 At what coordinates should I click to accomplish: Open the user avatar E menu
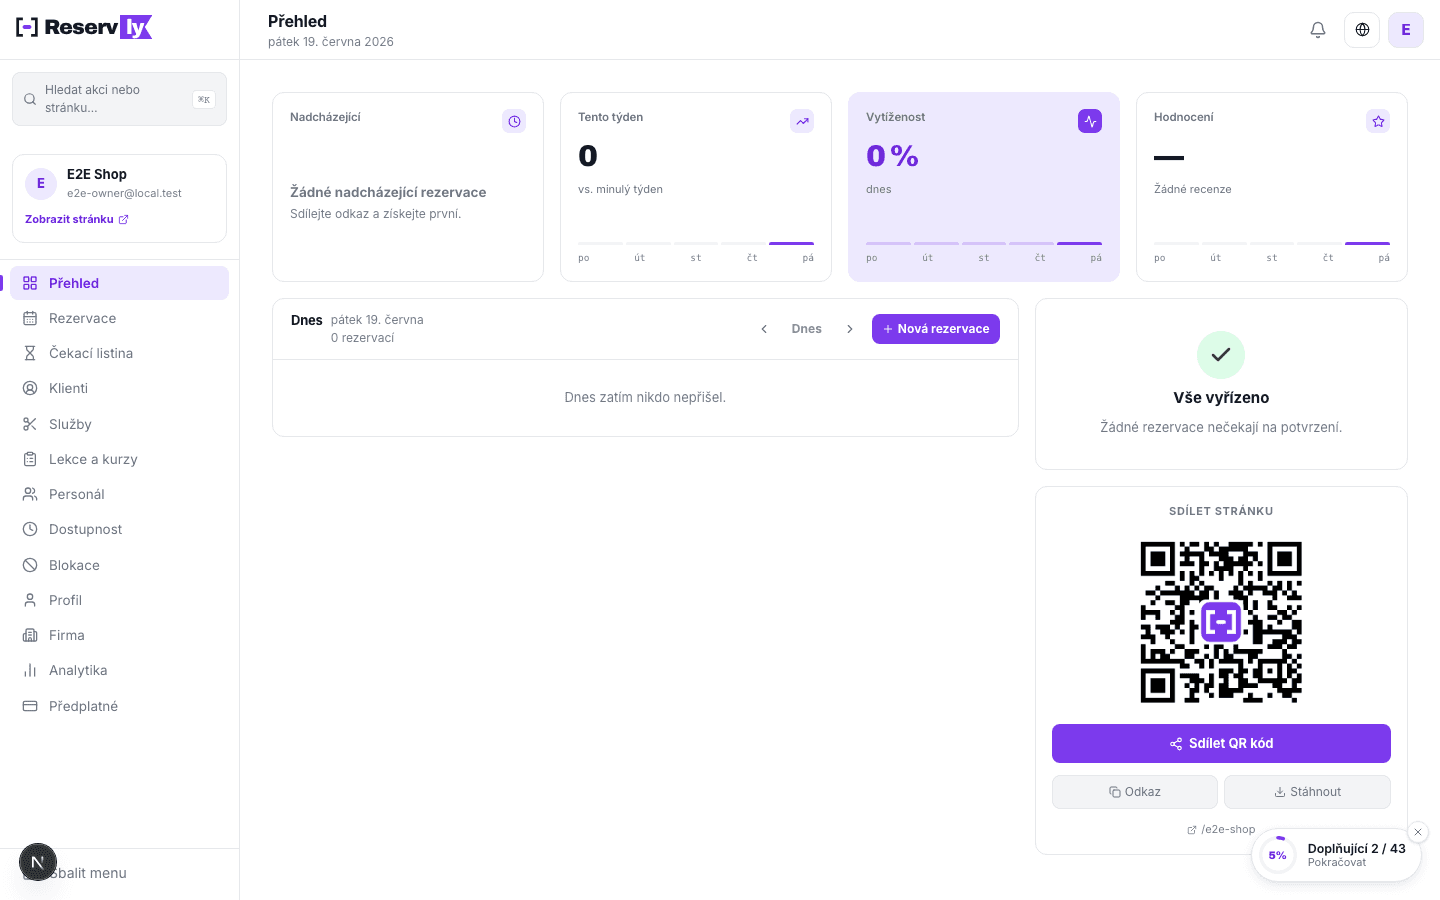[x=1406, y=30]
